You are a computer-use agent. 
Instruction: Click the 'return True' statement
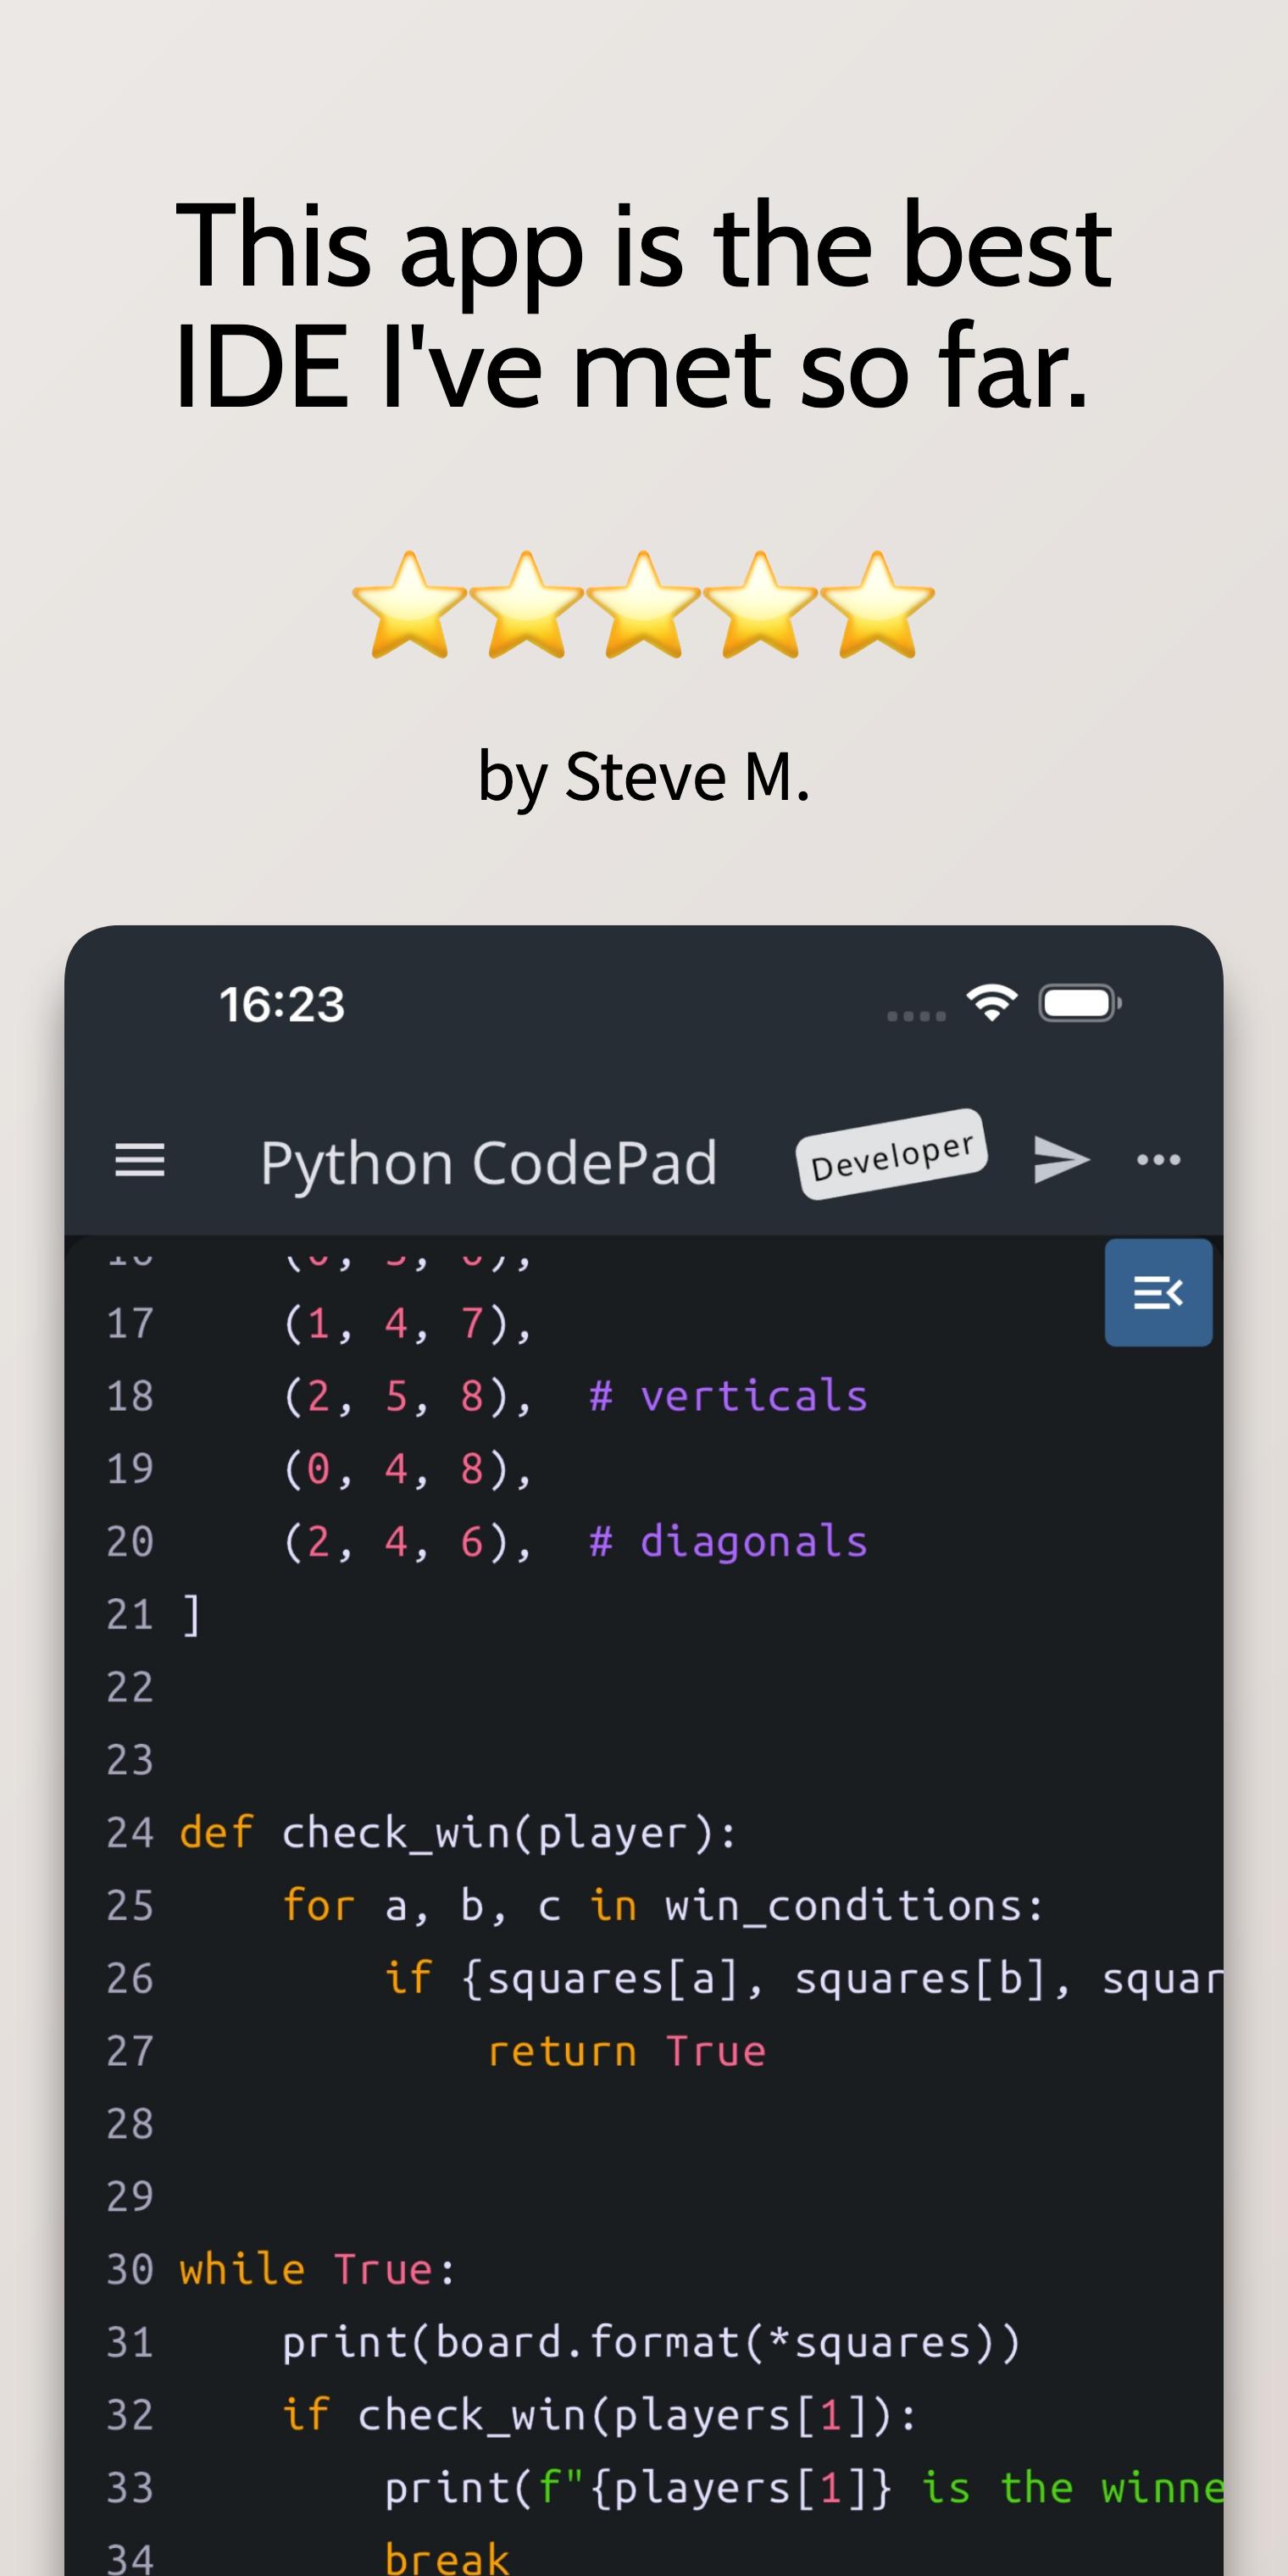(x=626, y=2052)
